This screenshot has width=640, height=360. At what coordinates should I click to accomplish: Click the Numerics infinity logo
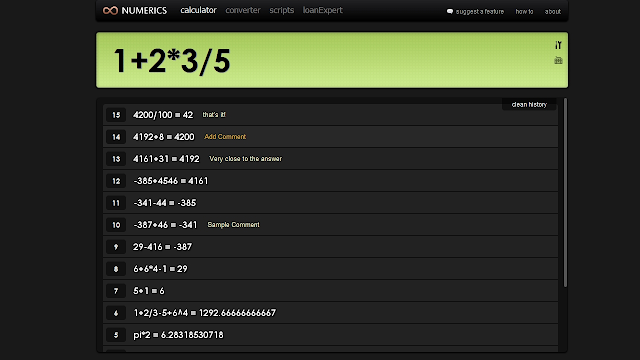110,11
